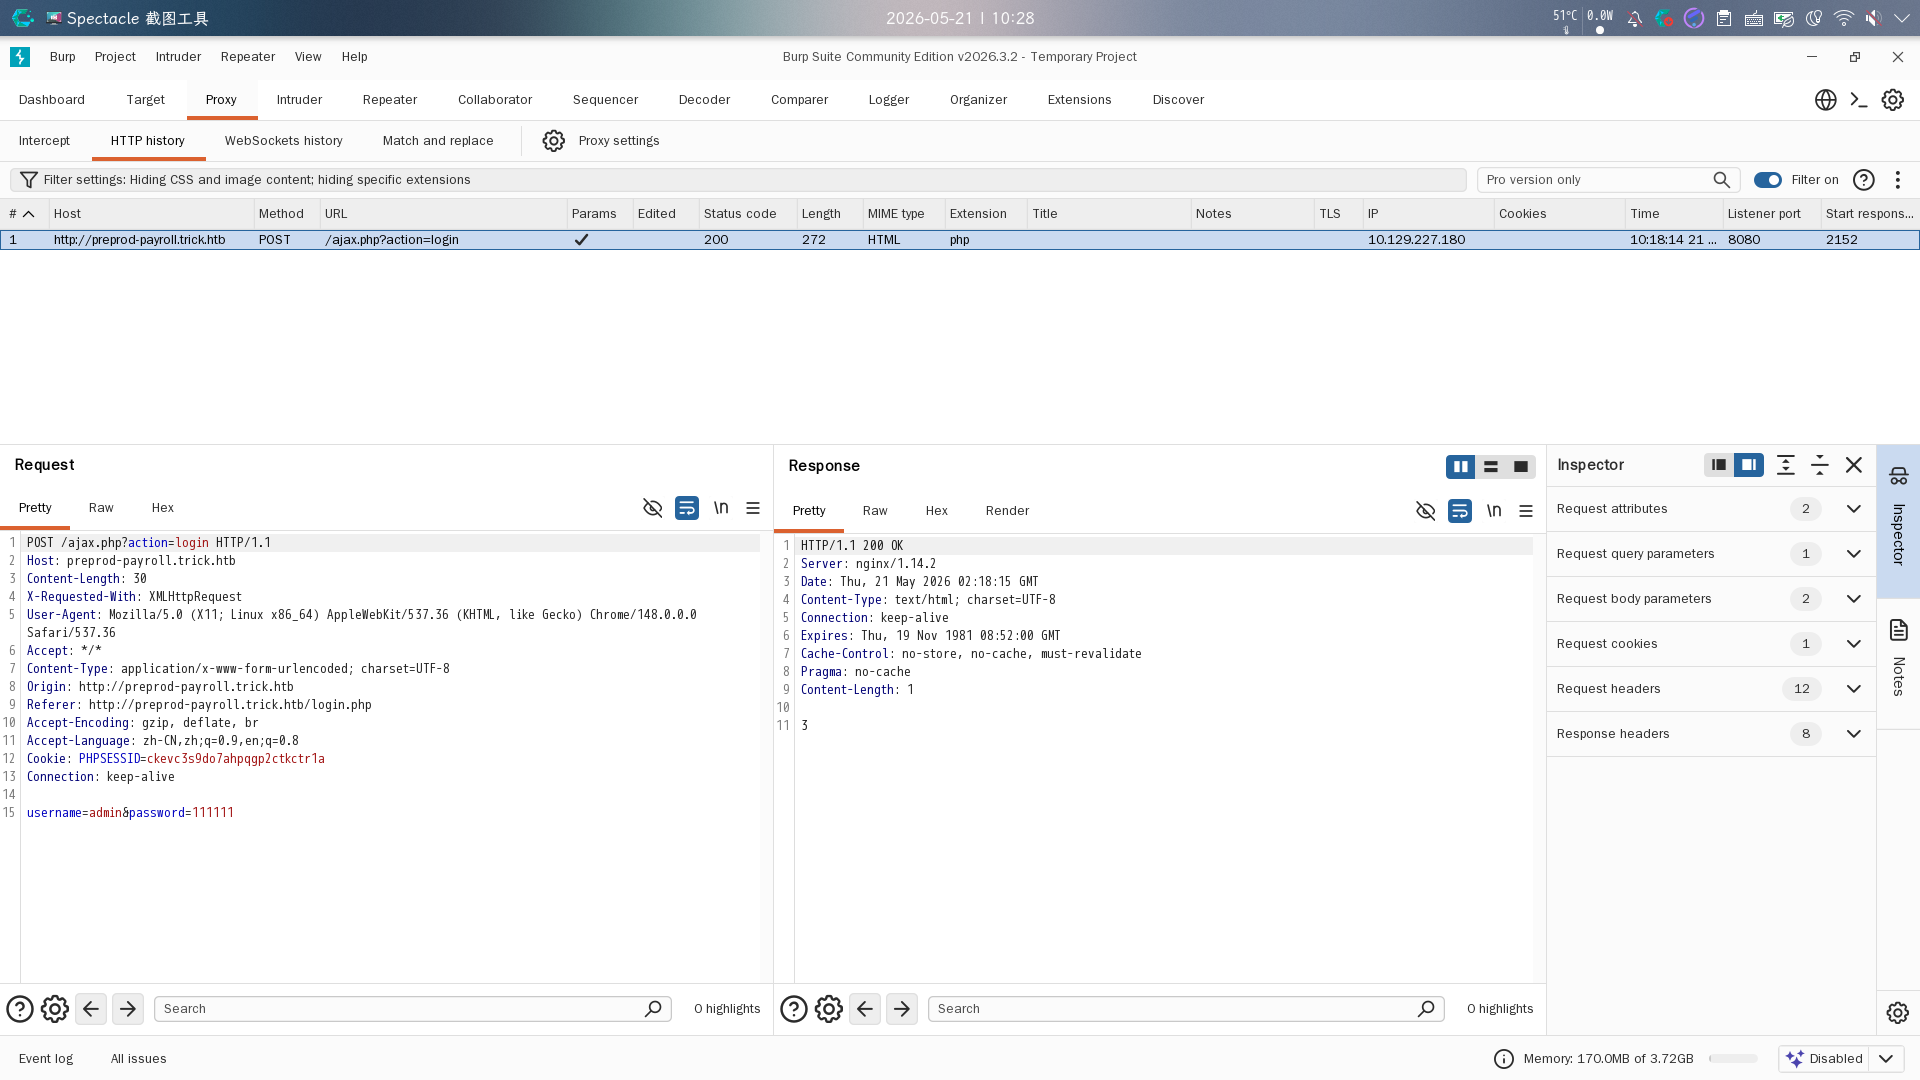Open Request panel hamburger menu
The width and height of the screenshot is (1920, 1080).
(x=753, y=508)
